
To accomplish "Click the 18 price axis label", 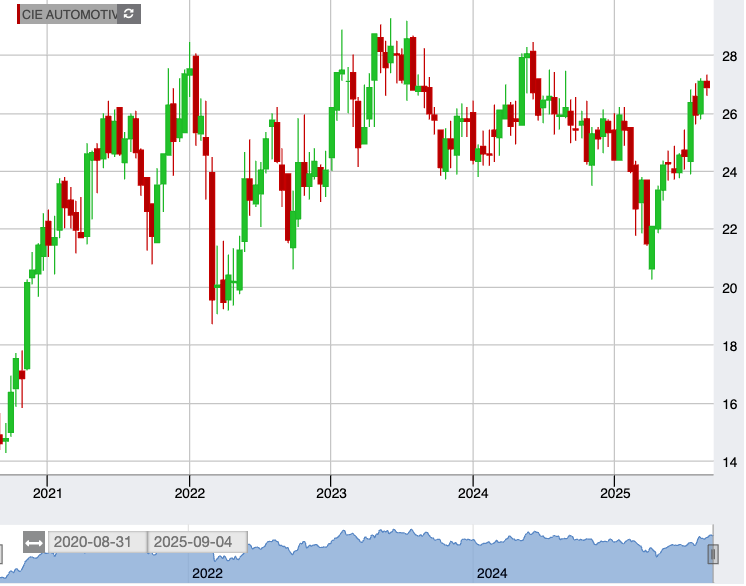I will pos(729,346).
